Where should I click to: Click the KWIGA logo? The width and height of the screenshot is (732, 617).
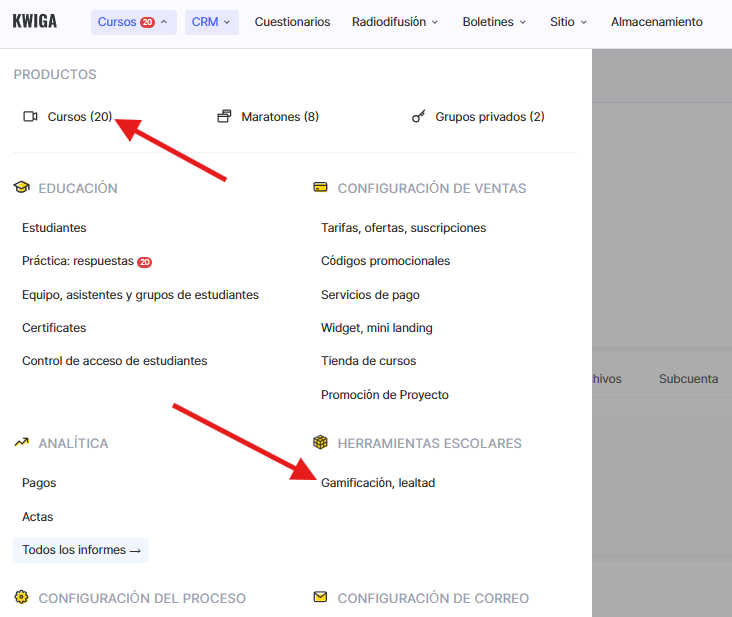(34, 21)
